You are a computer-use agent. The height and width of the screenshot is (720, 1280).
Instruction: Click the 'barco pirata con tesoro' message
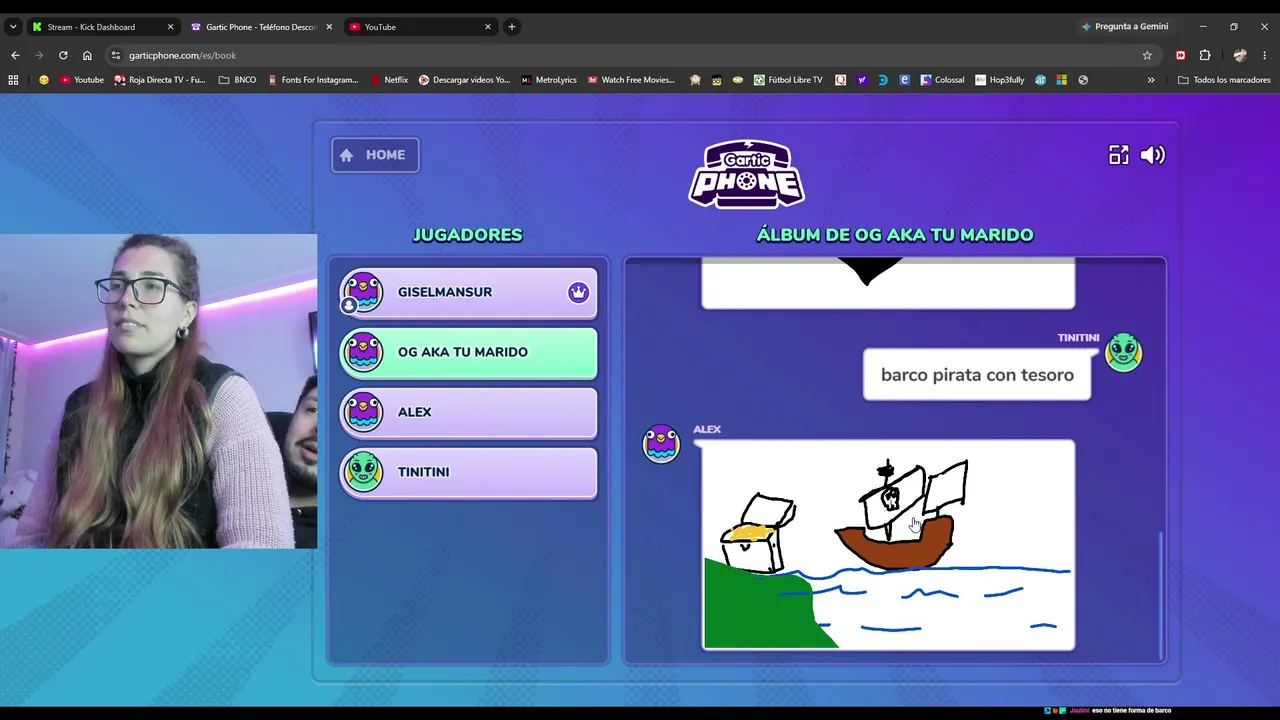coord(977,375)
